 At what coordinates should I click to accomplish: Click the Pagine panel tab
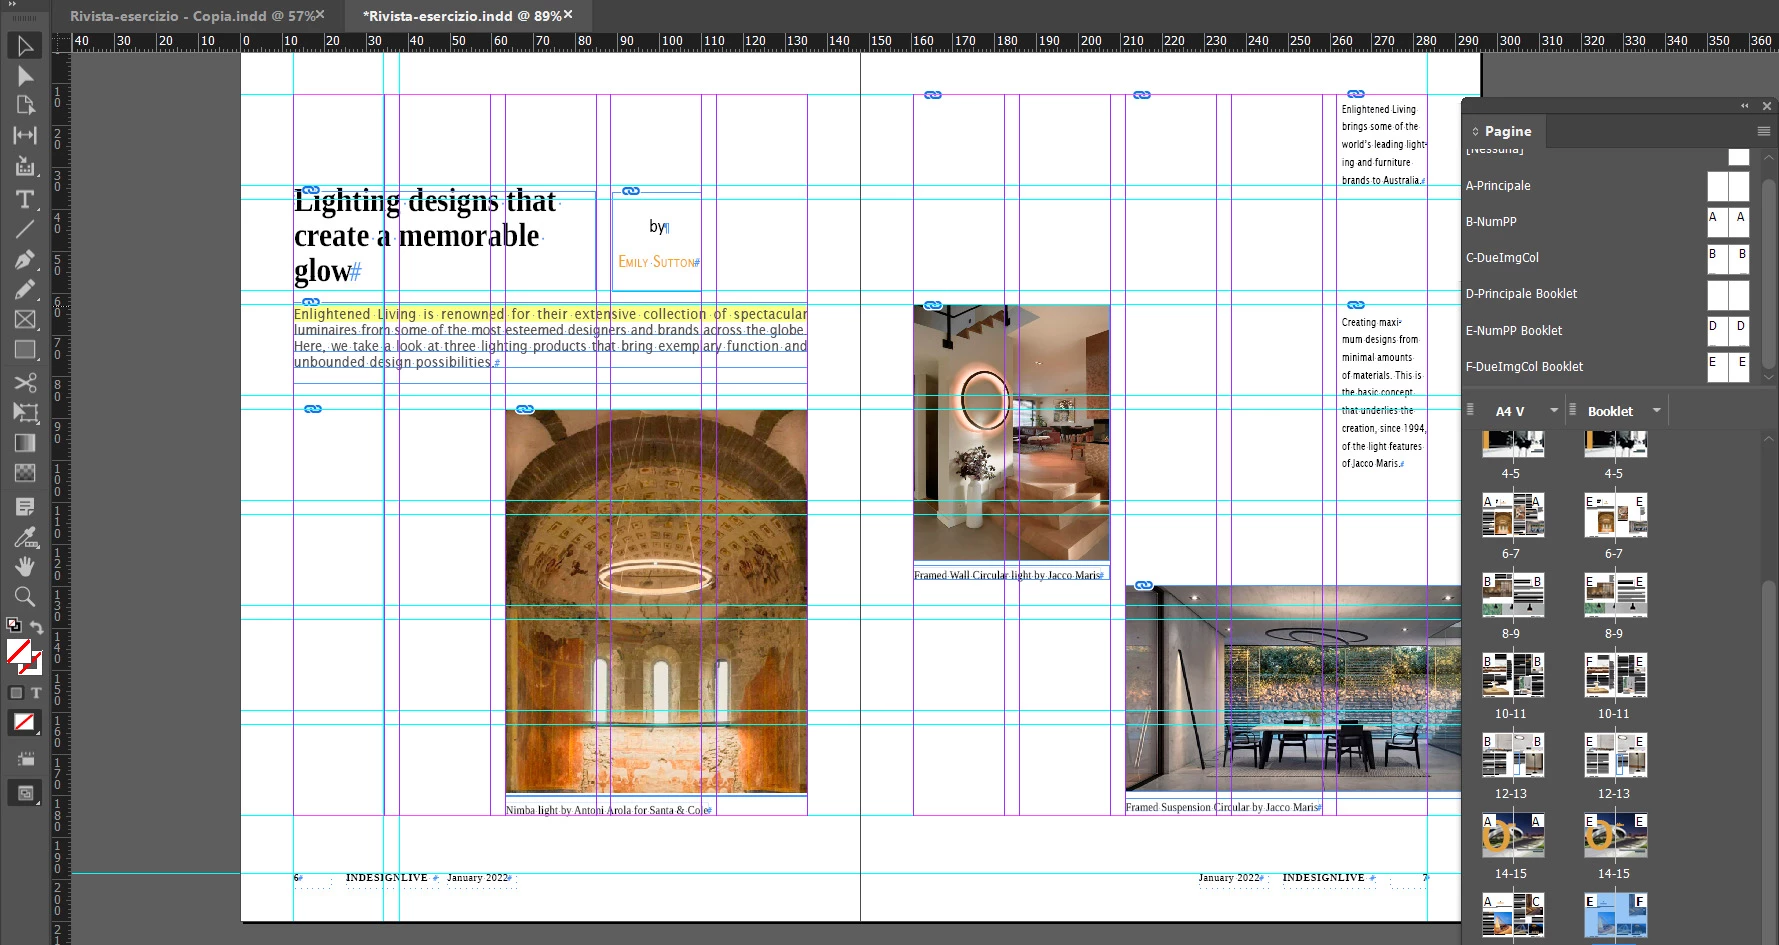pos(1507,131)
